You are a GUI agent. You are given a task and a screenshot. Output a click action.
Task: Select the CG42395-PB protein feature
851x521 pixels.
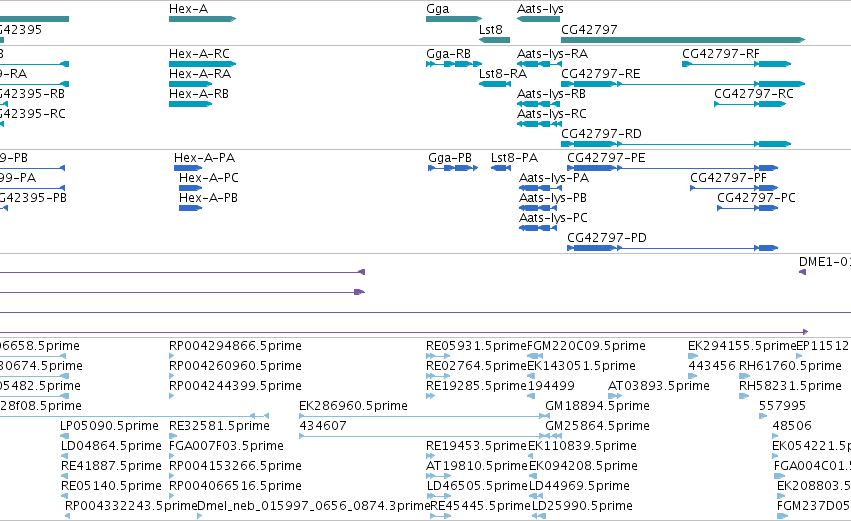click(4, 208)
